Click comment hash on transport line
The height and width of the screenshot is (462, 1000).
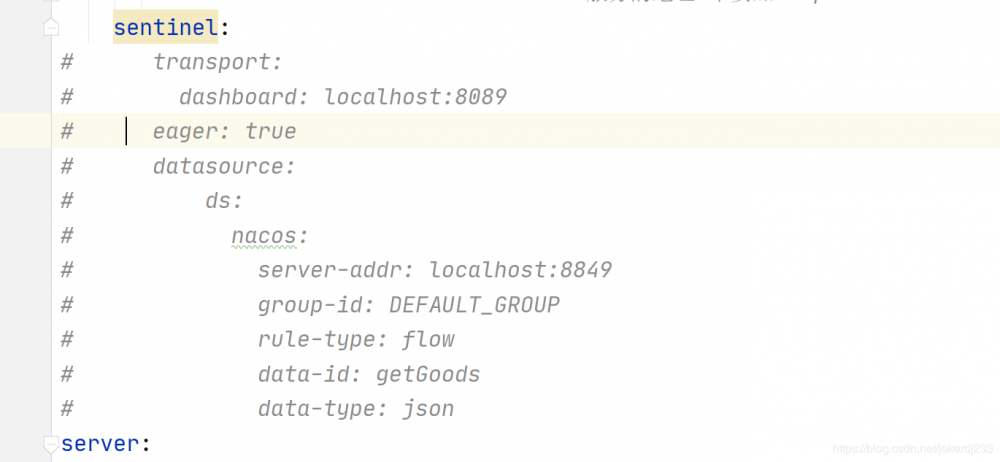pyautogui.click(x=68, y=62)
